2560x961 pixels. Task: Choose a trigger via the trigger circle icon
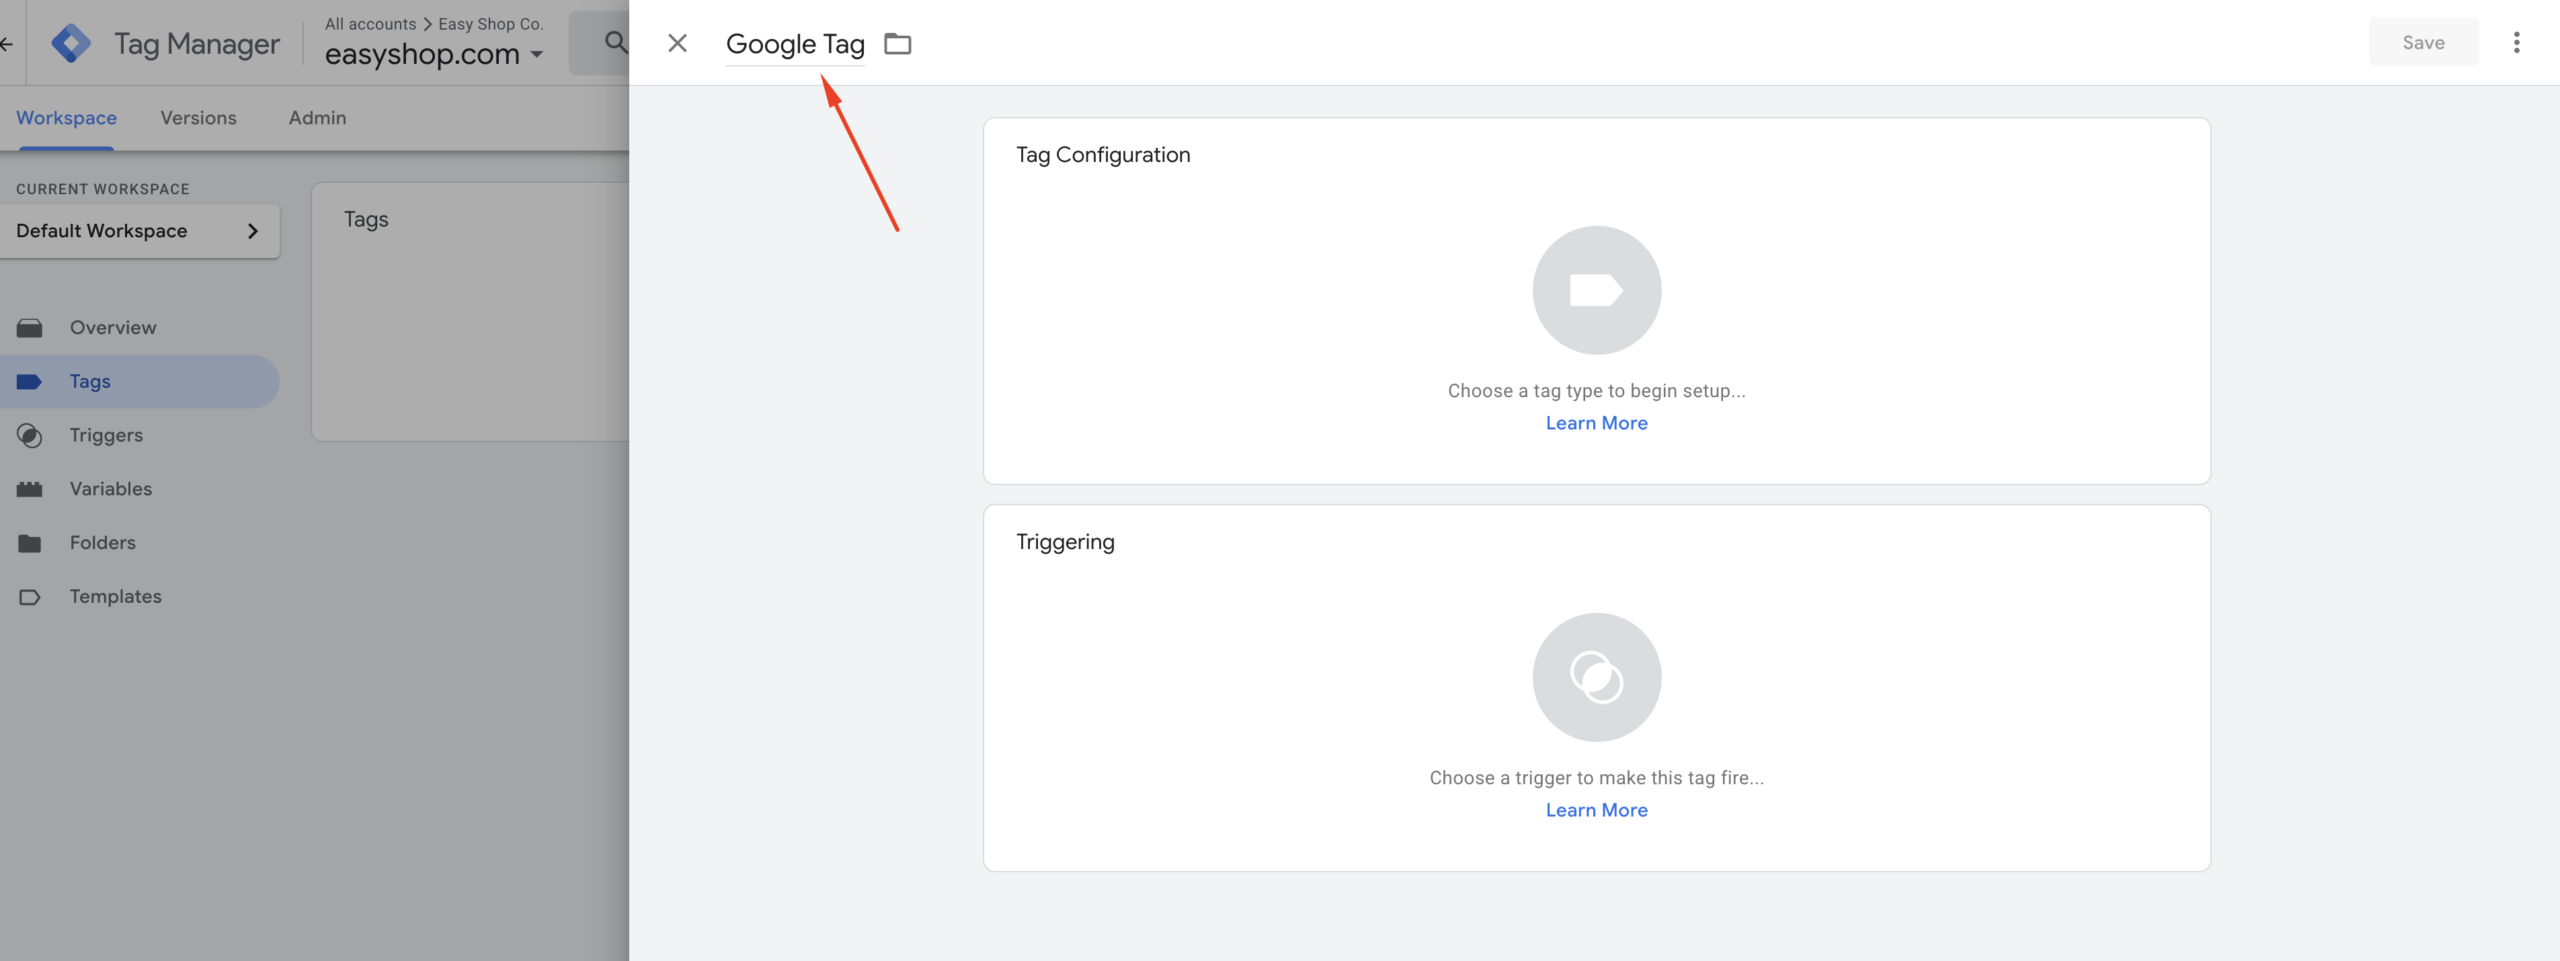click(1596, 677)
